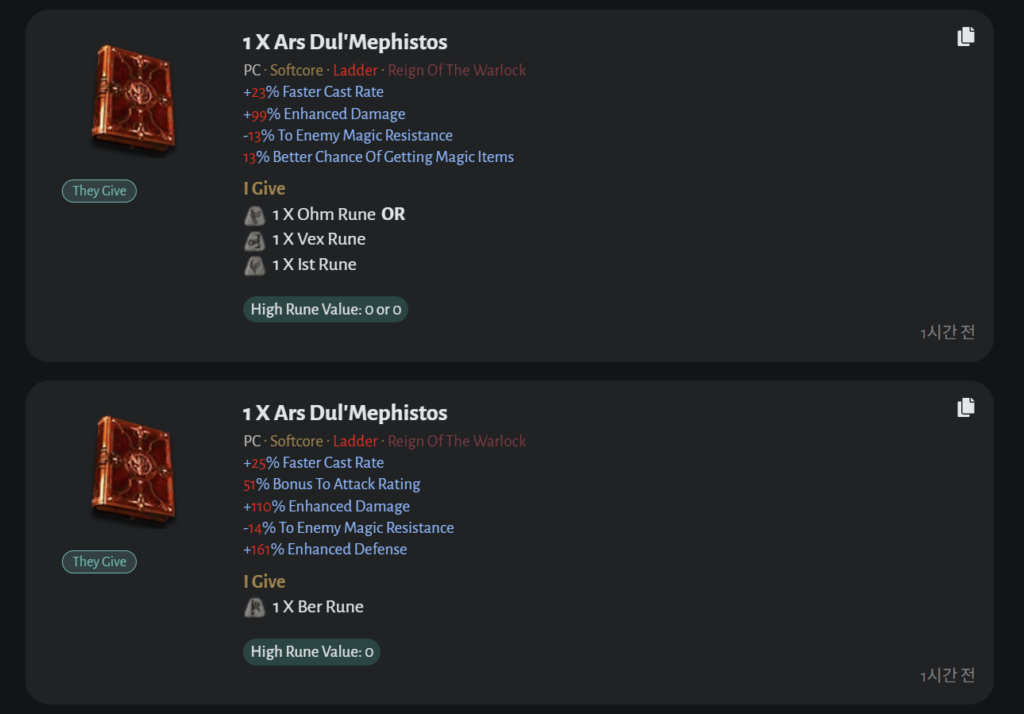Click the Ber Rune icon
Screen dimensions: 1024x714
pyautogui.click(x=254, y=607)
